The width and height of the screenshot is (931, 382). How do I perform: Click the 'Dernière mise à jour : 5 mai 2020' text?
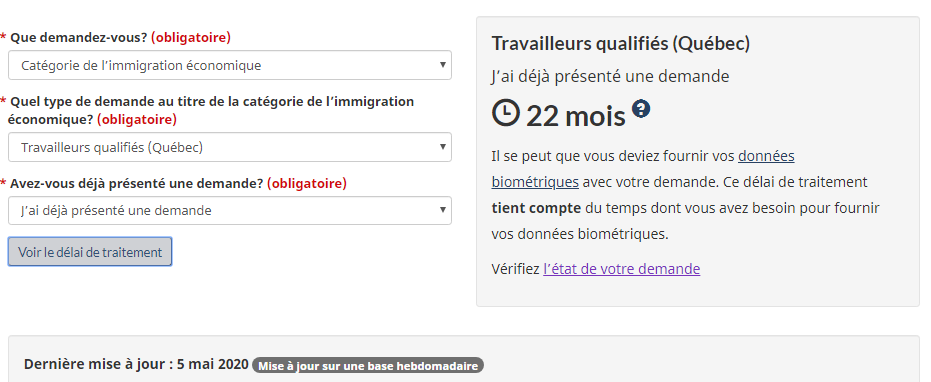(136, 364)
